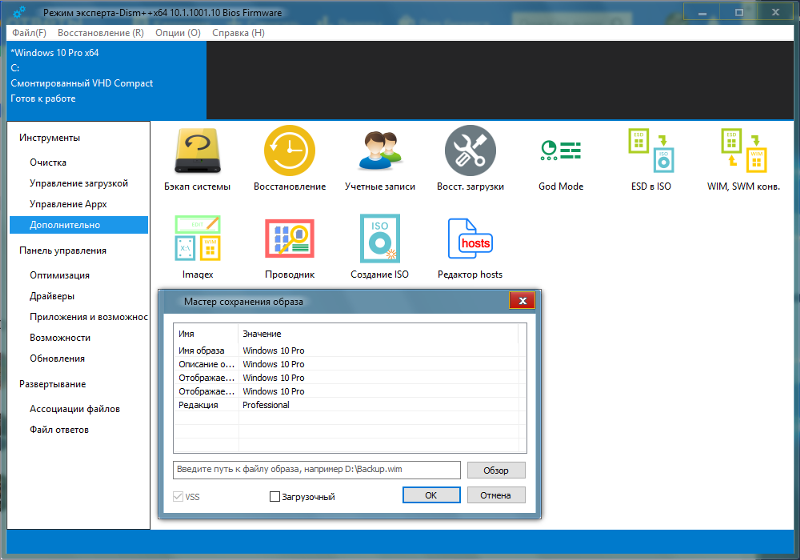Click the Инструменты section header
The height and width of the screenshot is (560, 800).
pos(49,138)
